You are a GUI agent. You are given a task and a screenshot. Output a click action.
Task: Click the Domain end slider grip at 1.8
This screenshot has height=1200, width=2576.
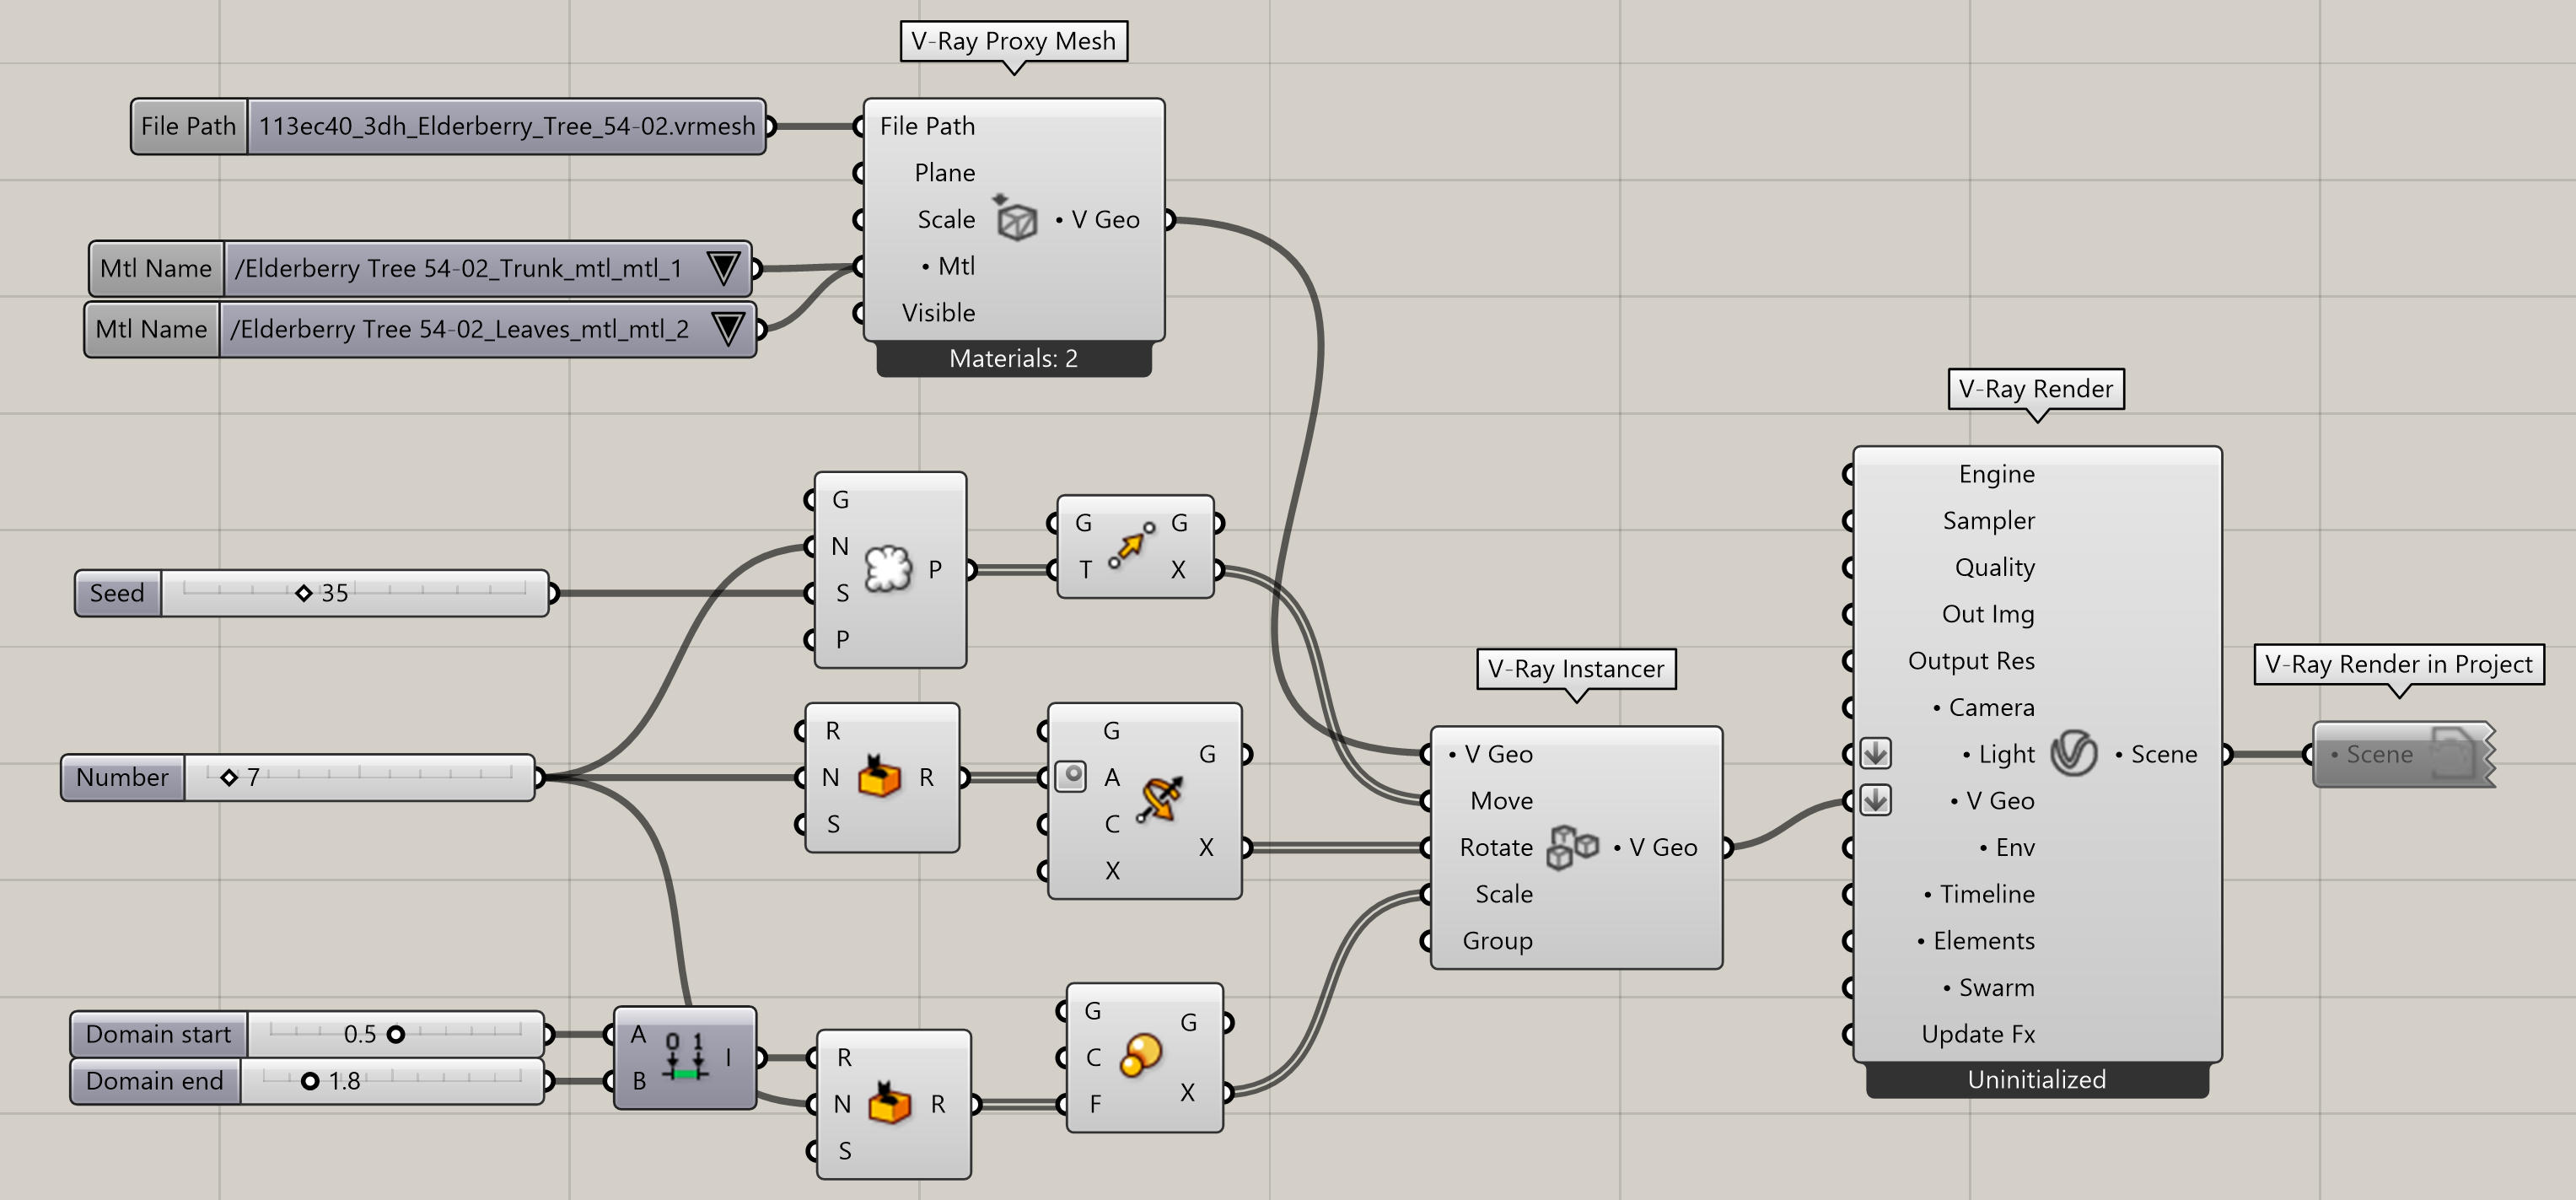pyautogui.click(x=310, y=1081)
